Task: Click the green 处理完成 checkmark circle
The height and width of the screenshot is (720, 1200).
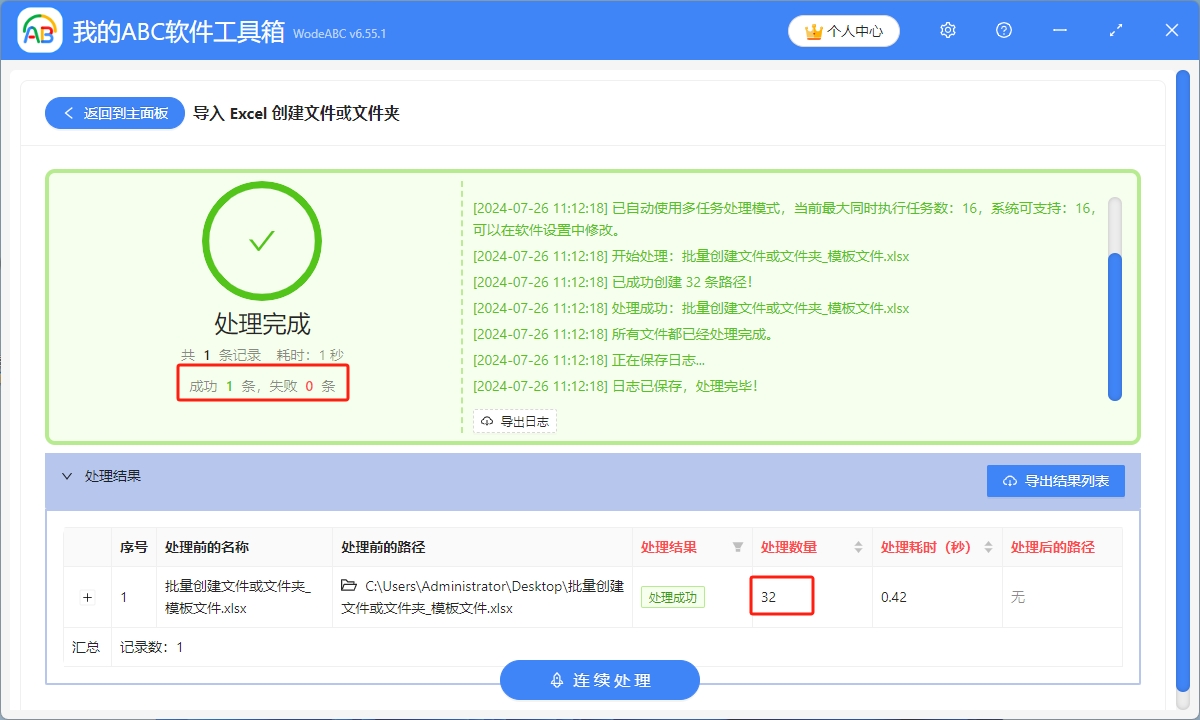Action: click(262, 240)
